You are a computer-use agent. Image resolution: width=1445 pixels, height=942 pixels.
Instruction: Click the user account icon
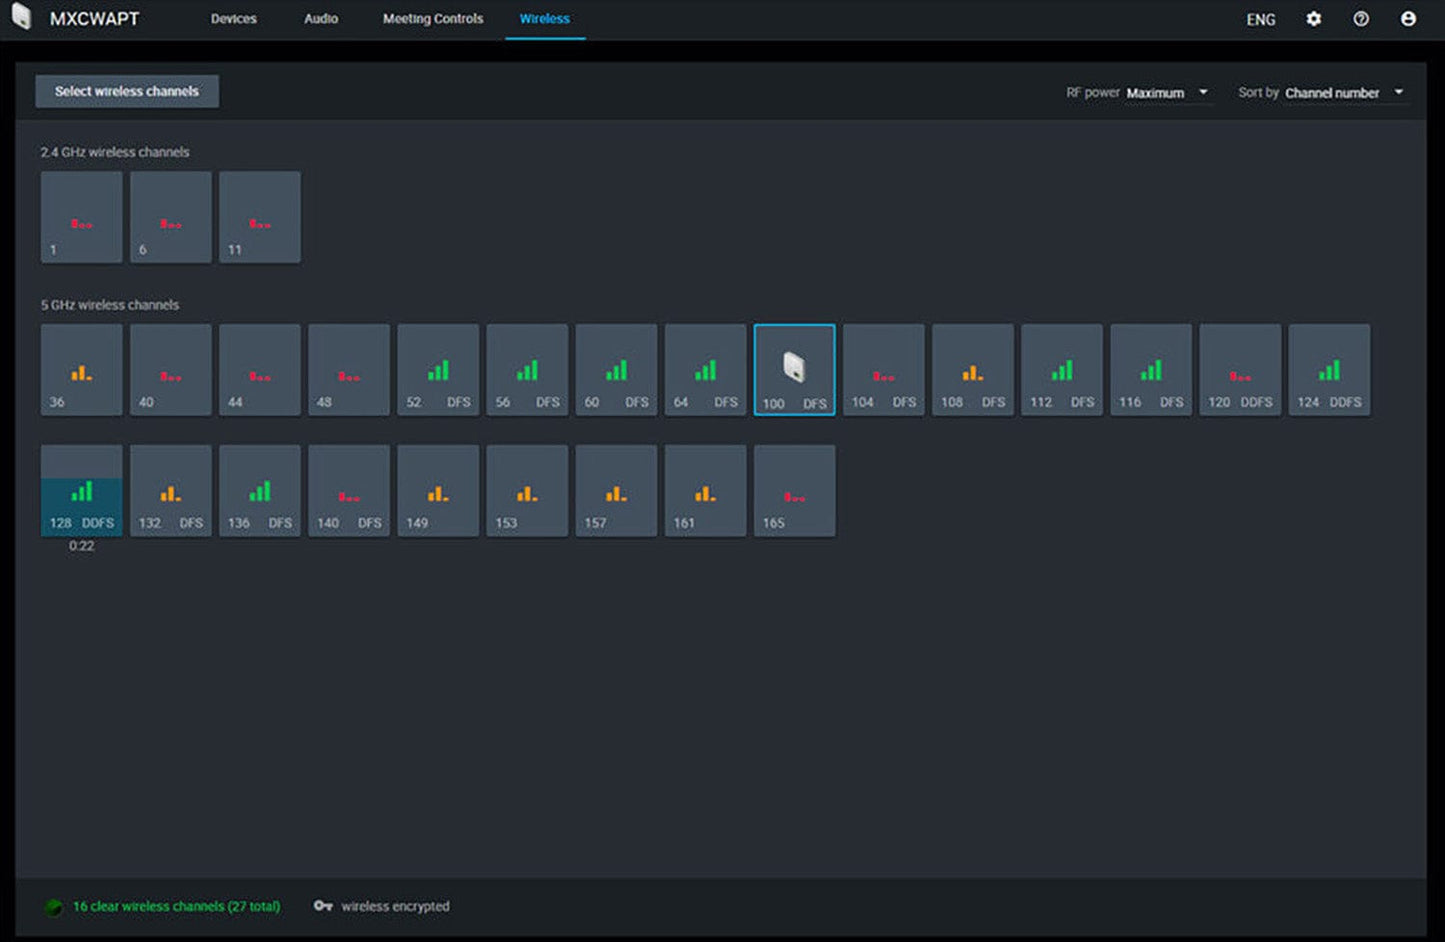[1407, 19]
